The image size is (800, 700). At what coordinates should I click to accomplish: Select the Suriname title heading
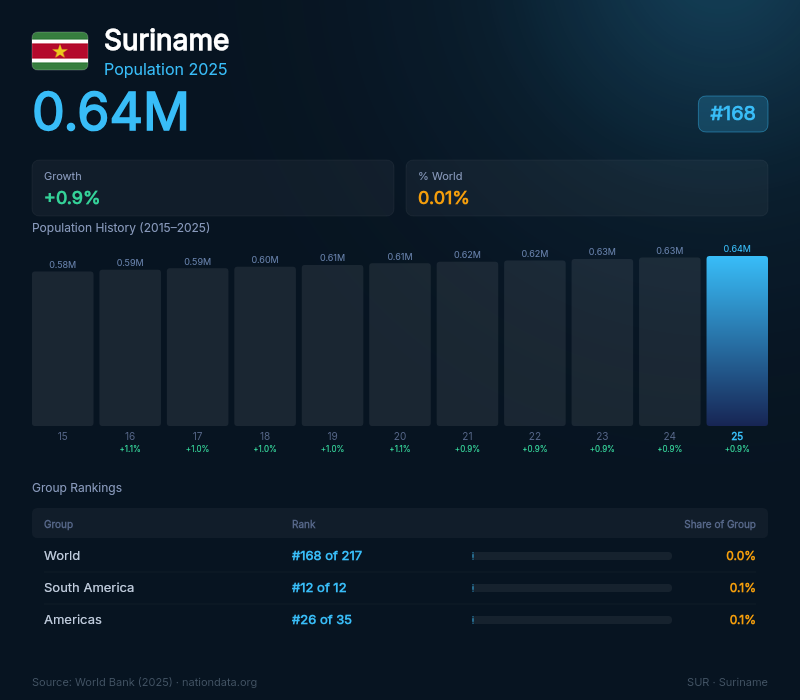(166, 40)
